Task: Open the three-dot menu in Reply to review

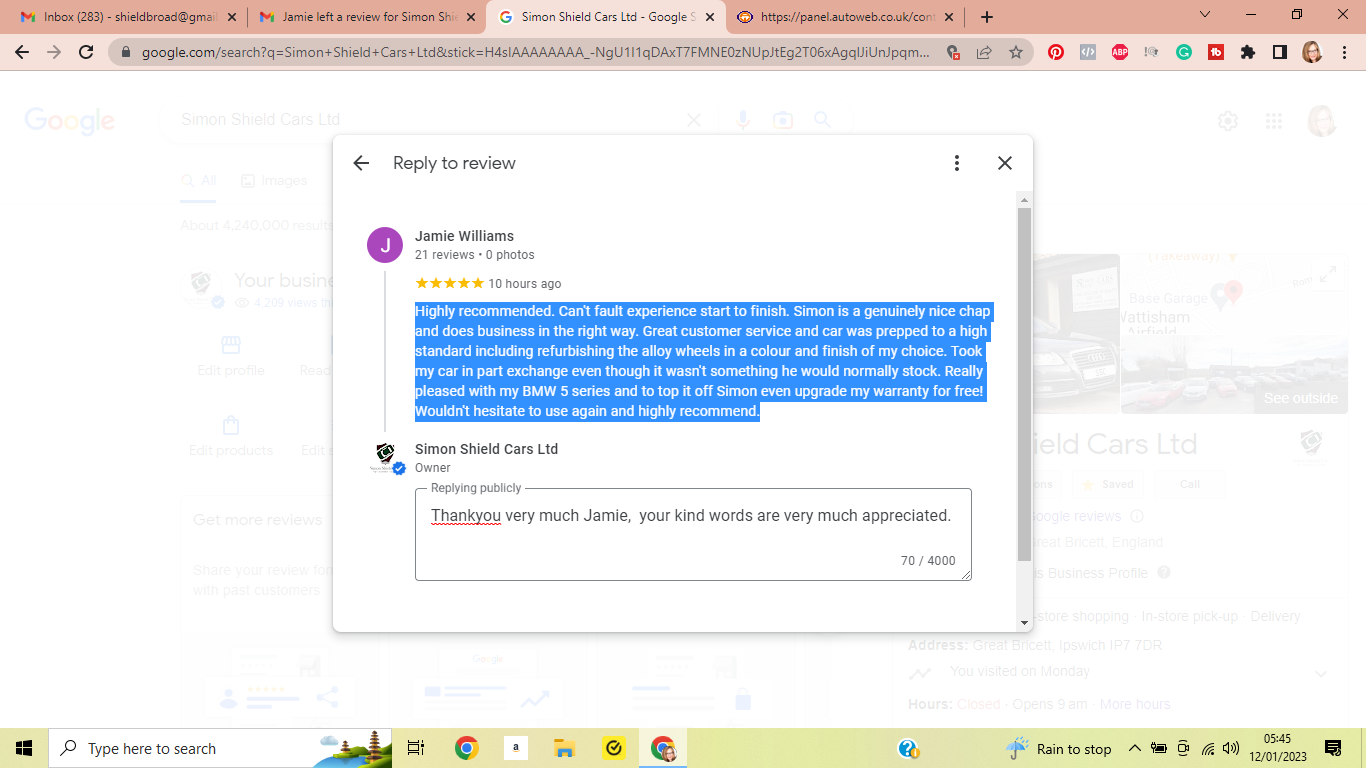Action: click(957, 163)
